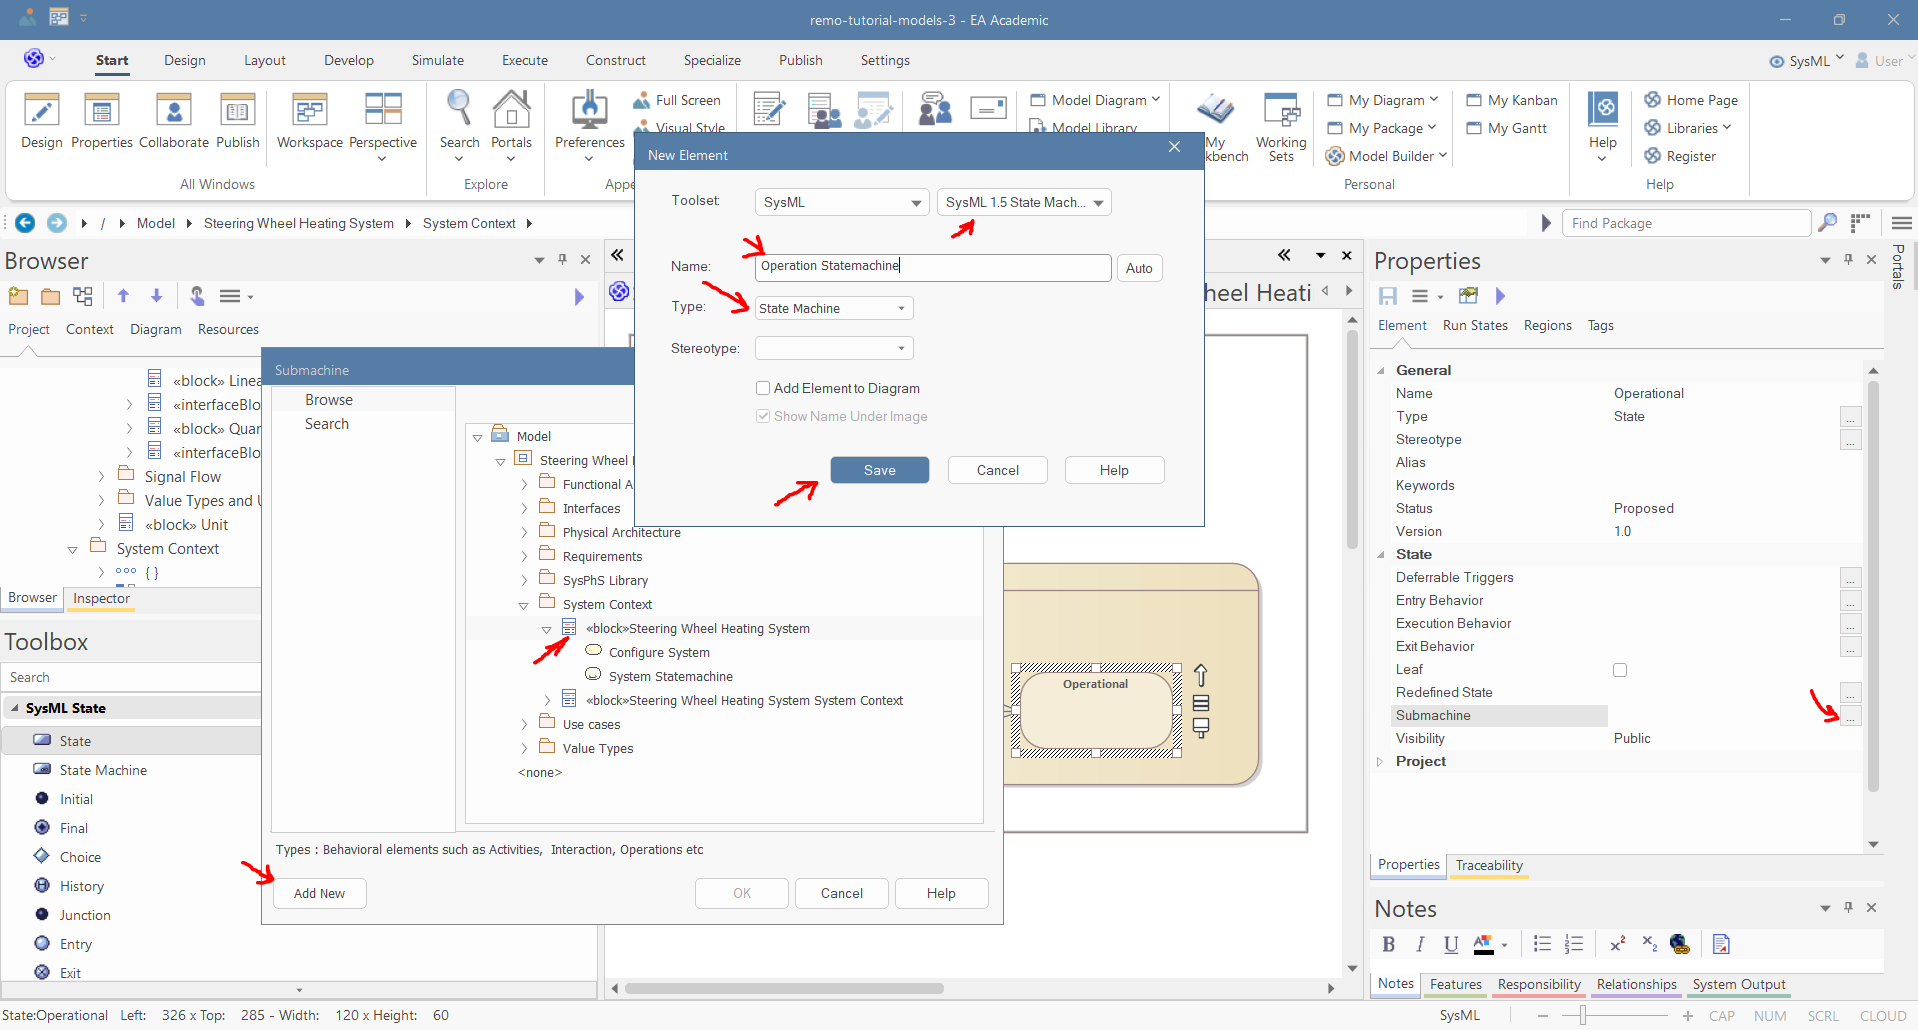Click the Search magnifier icon in ribbon
1918x1030 pixels.
pyautogui.click(x=459, y=110)
